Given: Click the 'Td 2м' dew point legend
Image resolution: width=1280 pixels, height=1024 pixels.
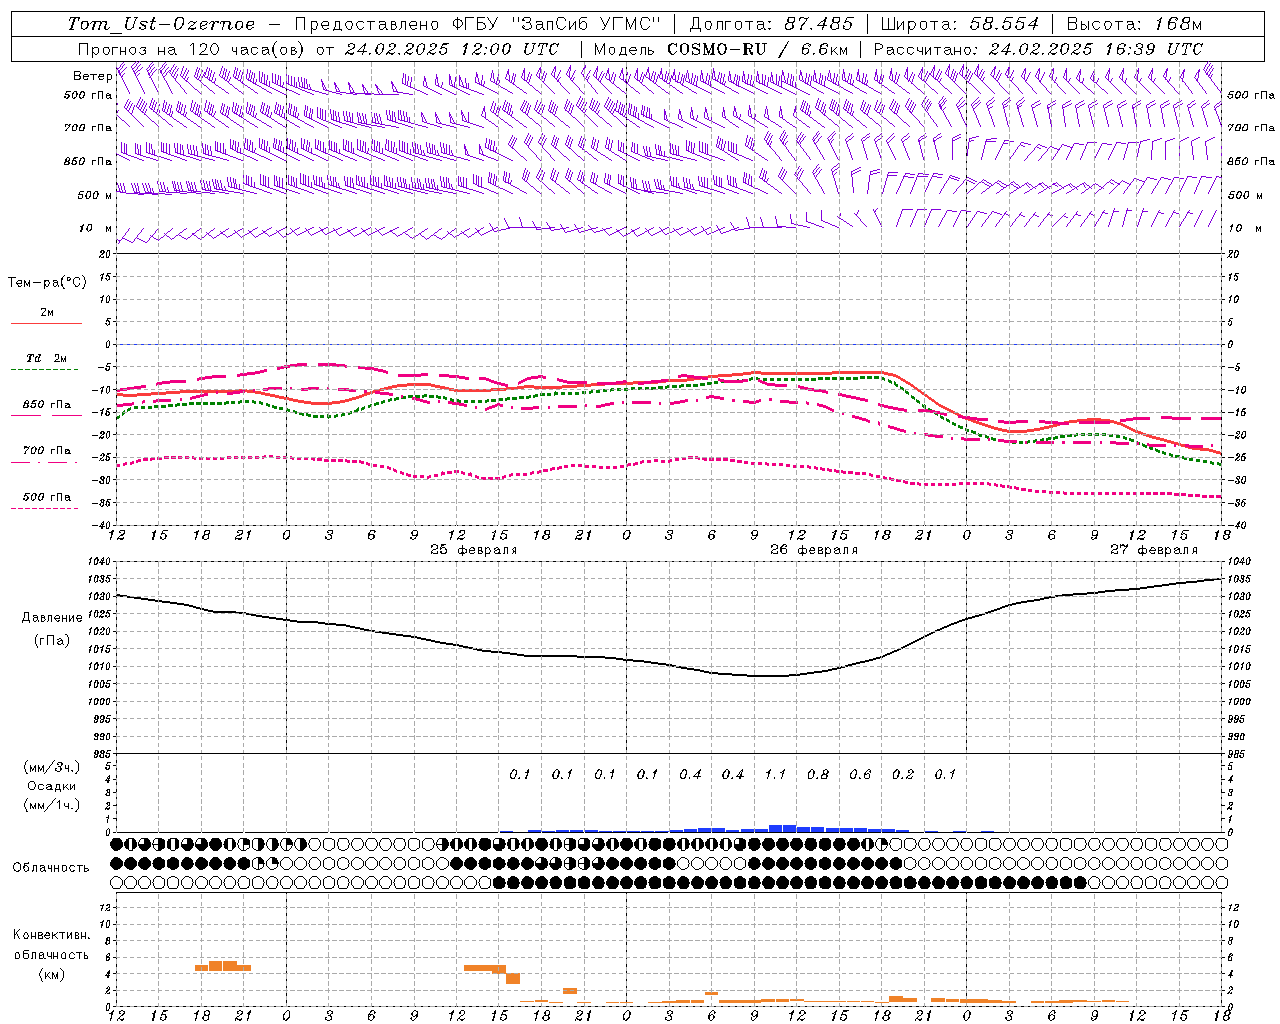Looking at the screenshot, I should point(46,358).
